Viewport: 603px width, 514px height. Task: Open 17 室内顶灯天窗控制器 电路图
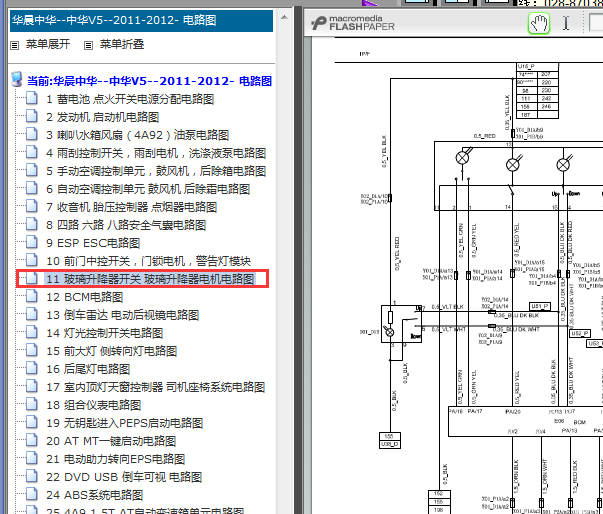pos(156,387)
